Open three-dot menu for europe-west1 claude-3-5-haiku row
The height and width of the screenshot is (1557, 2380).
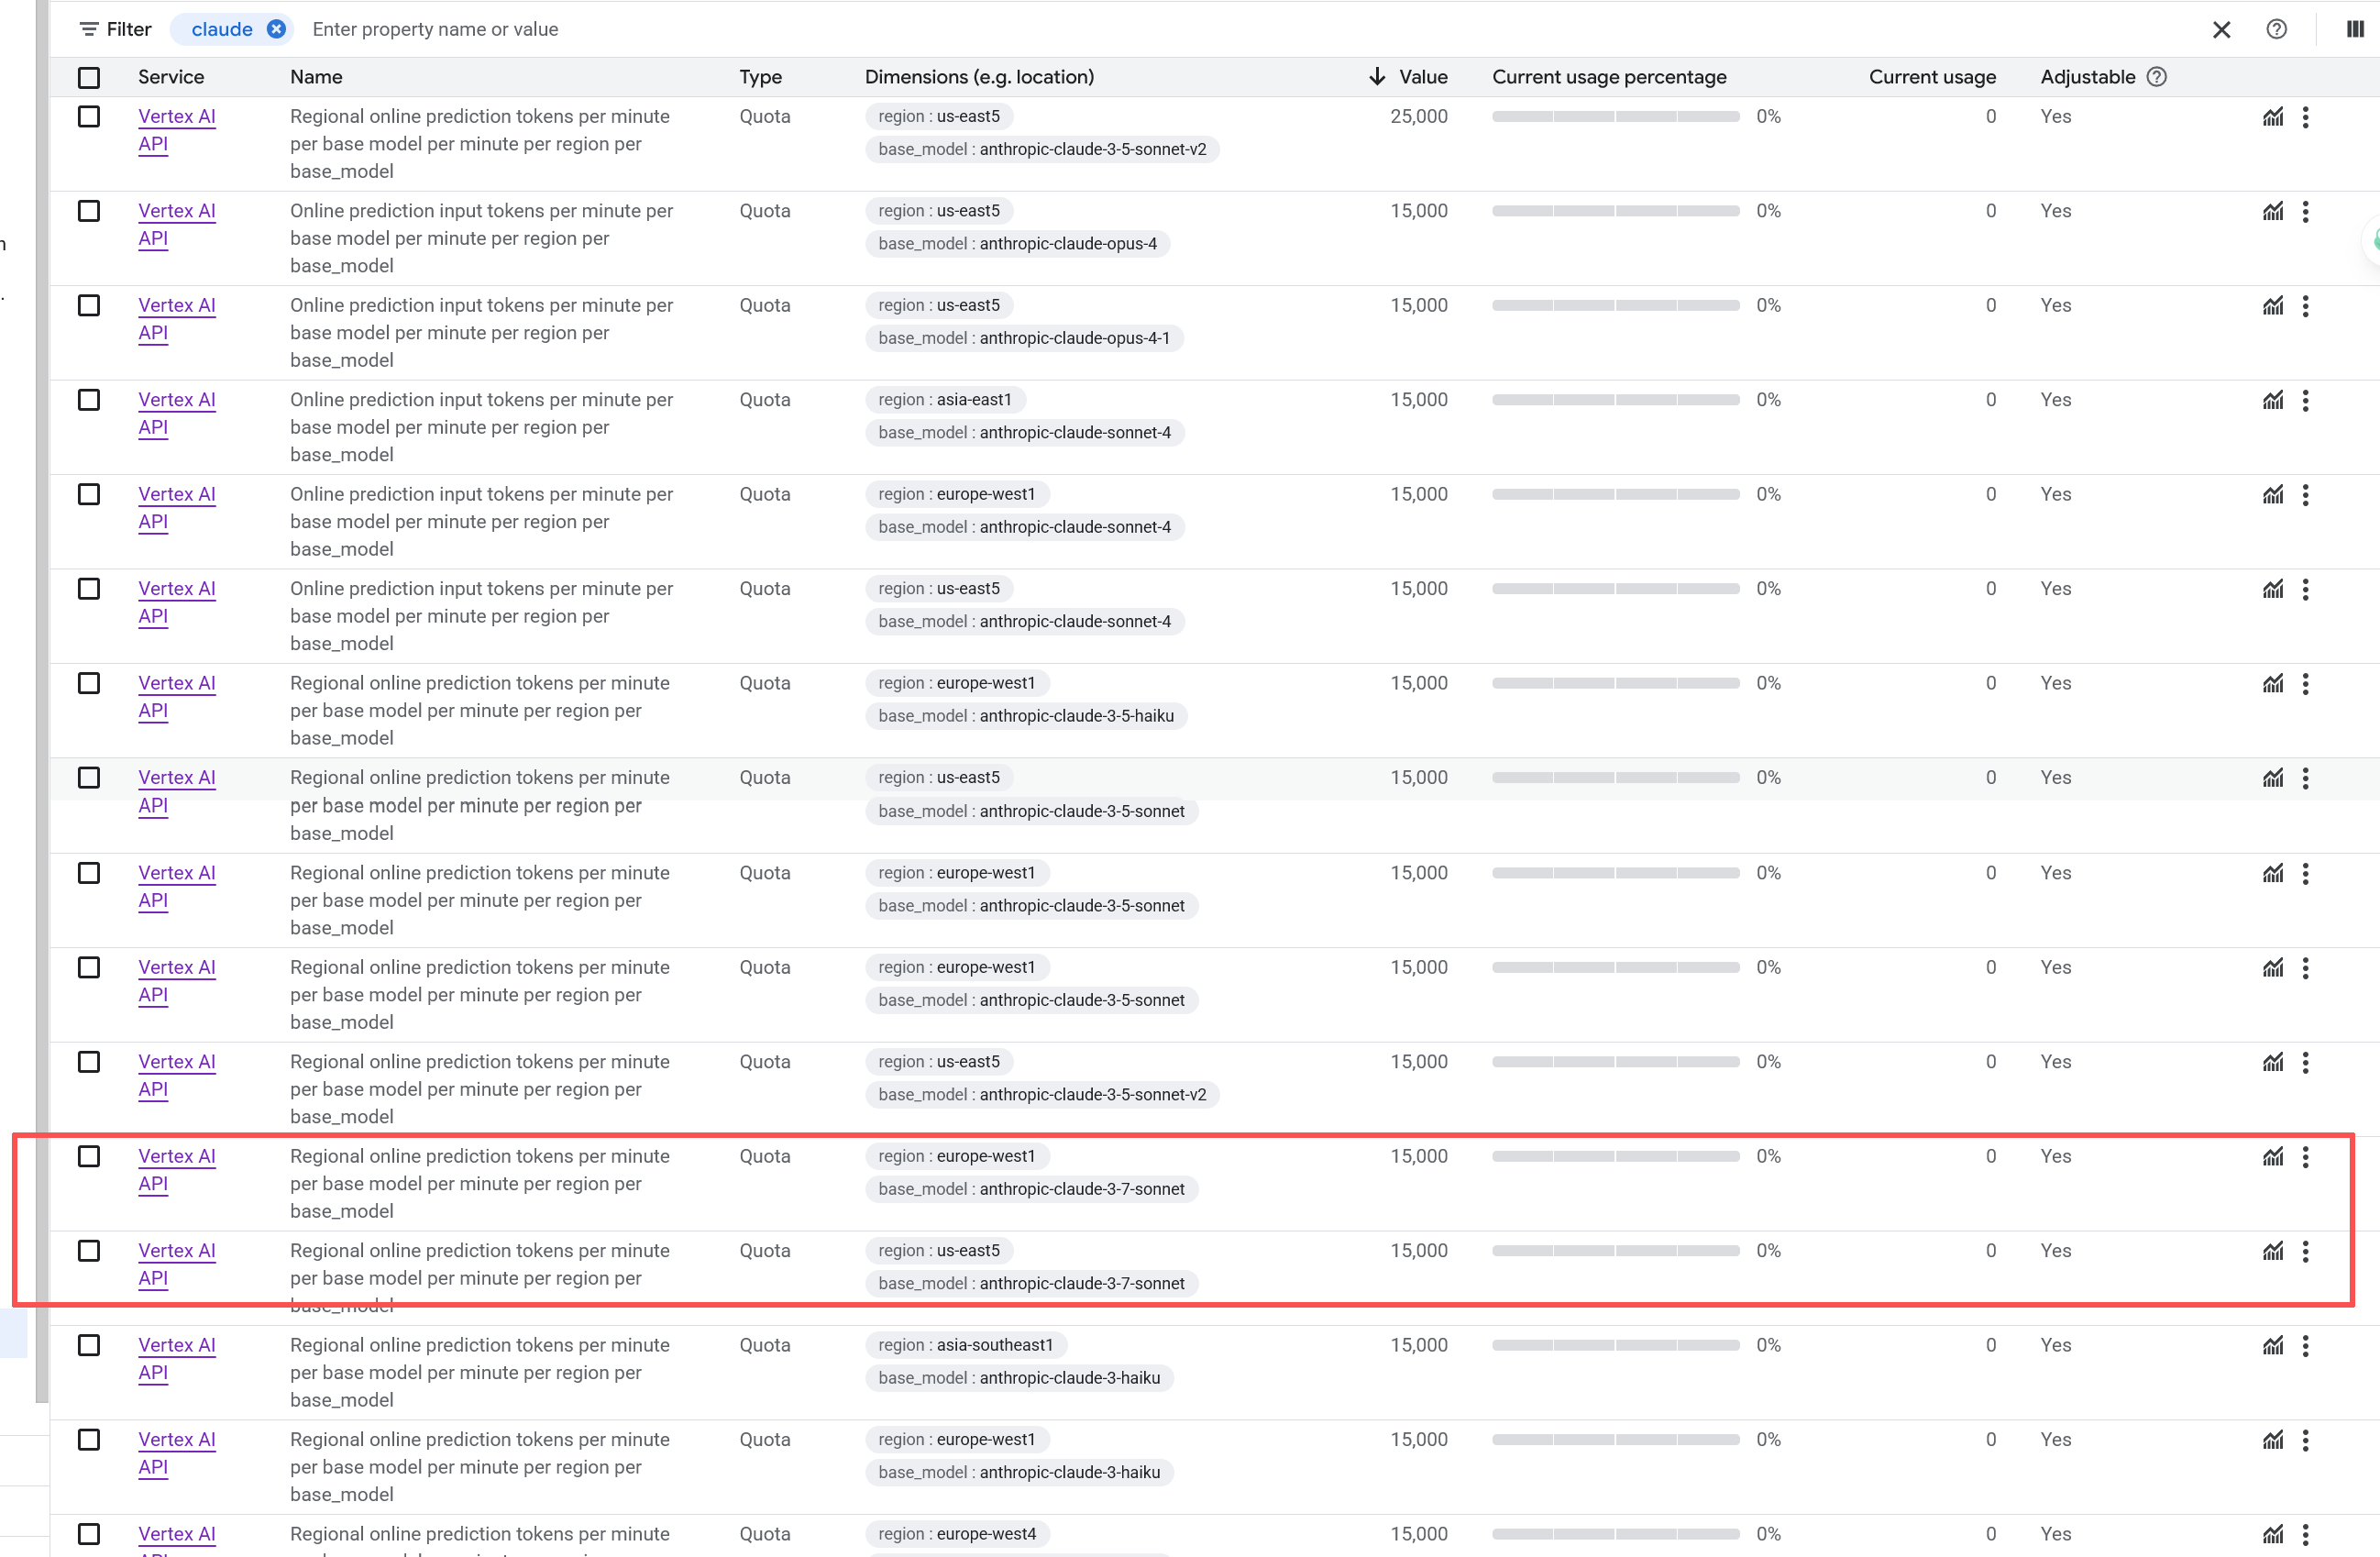click(x=2305, y=684)
